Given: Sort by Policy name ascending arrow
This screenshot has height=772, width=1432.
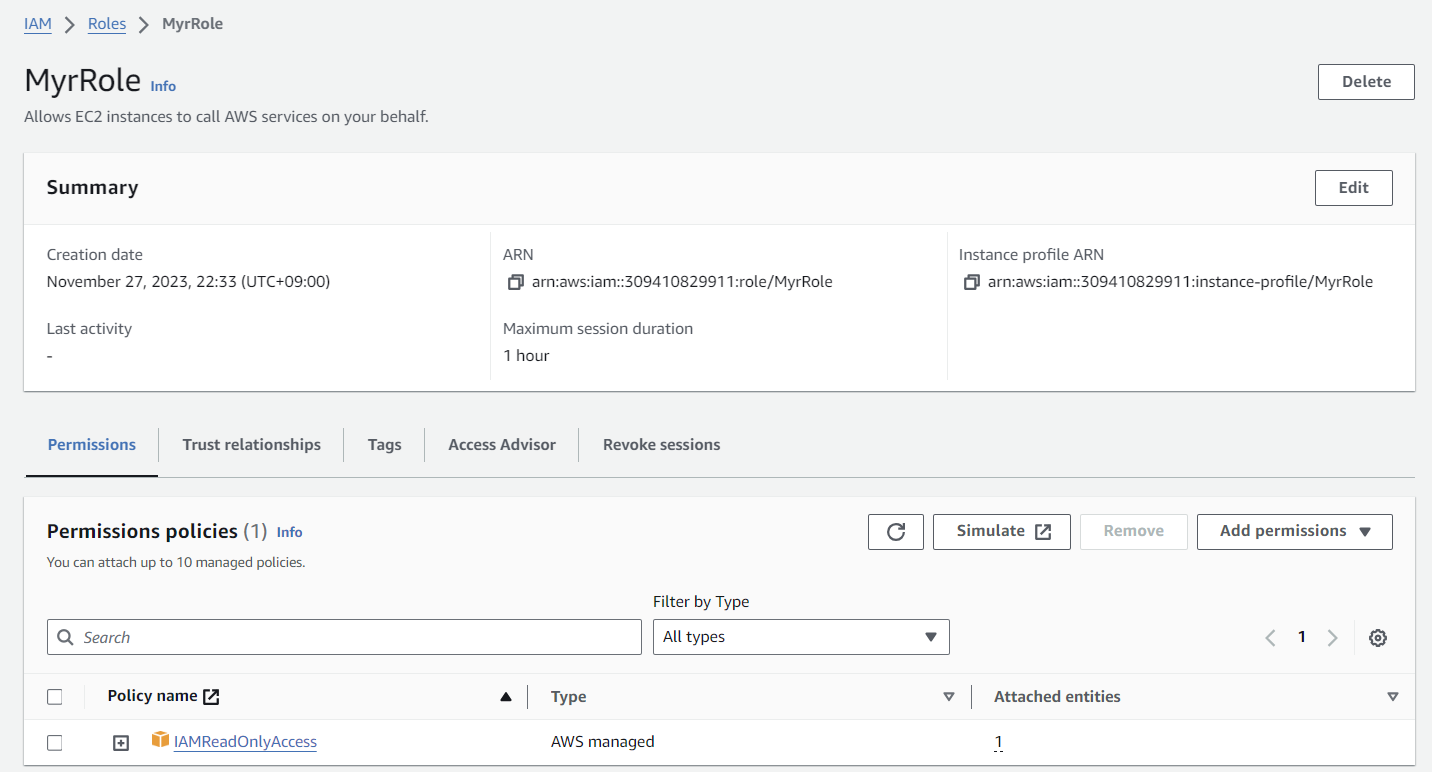Looking at the screenshot, I should [506, 697].
